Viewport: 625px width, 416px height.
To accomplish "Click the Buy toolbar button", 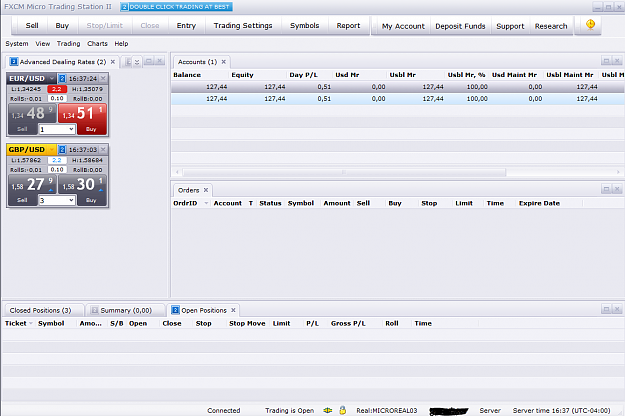I will (62, 26).
